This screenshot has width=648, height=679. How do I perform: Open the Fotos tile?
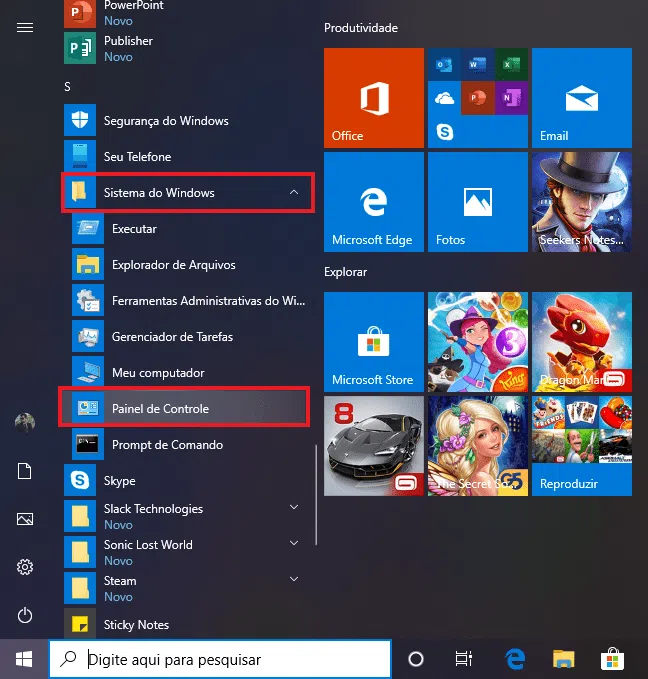click(x=478, y=202)
